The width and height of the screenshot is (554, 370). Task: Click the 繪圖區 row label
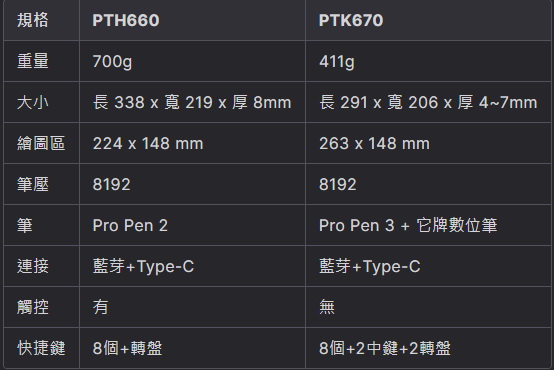41,143
